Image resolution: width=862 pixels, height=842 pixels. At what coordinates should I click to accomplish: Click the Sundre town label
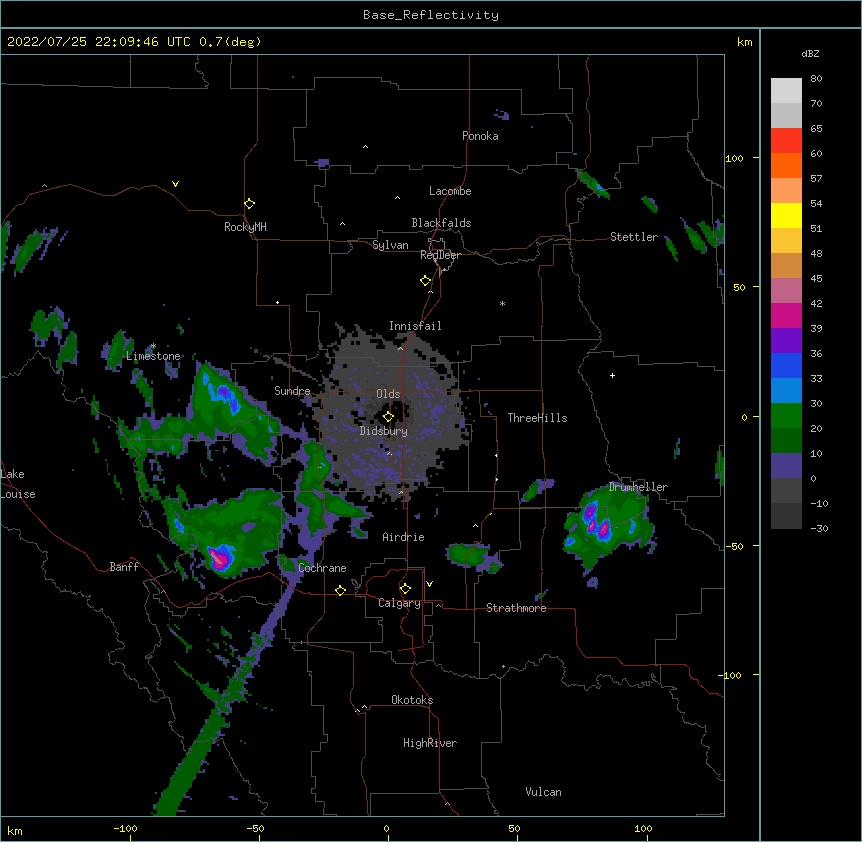click(292, 391)
